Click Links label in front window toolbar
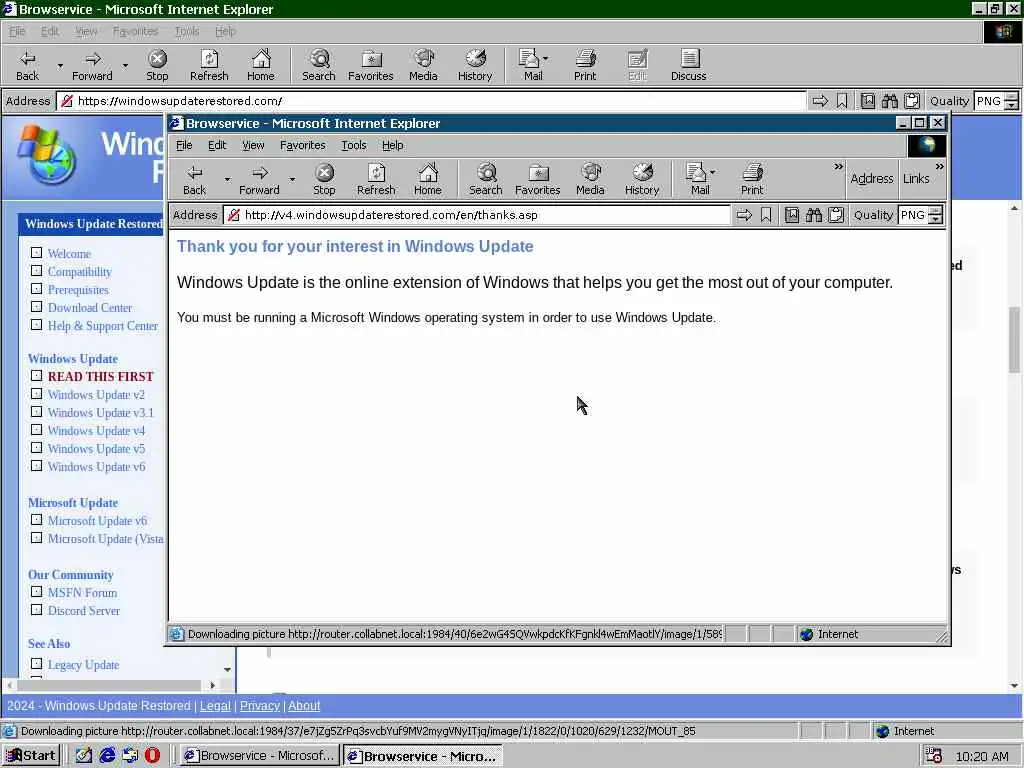The image size is (1024, 768). coord(916,178)
